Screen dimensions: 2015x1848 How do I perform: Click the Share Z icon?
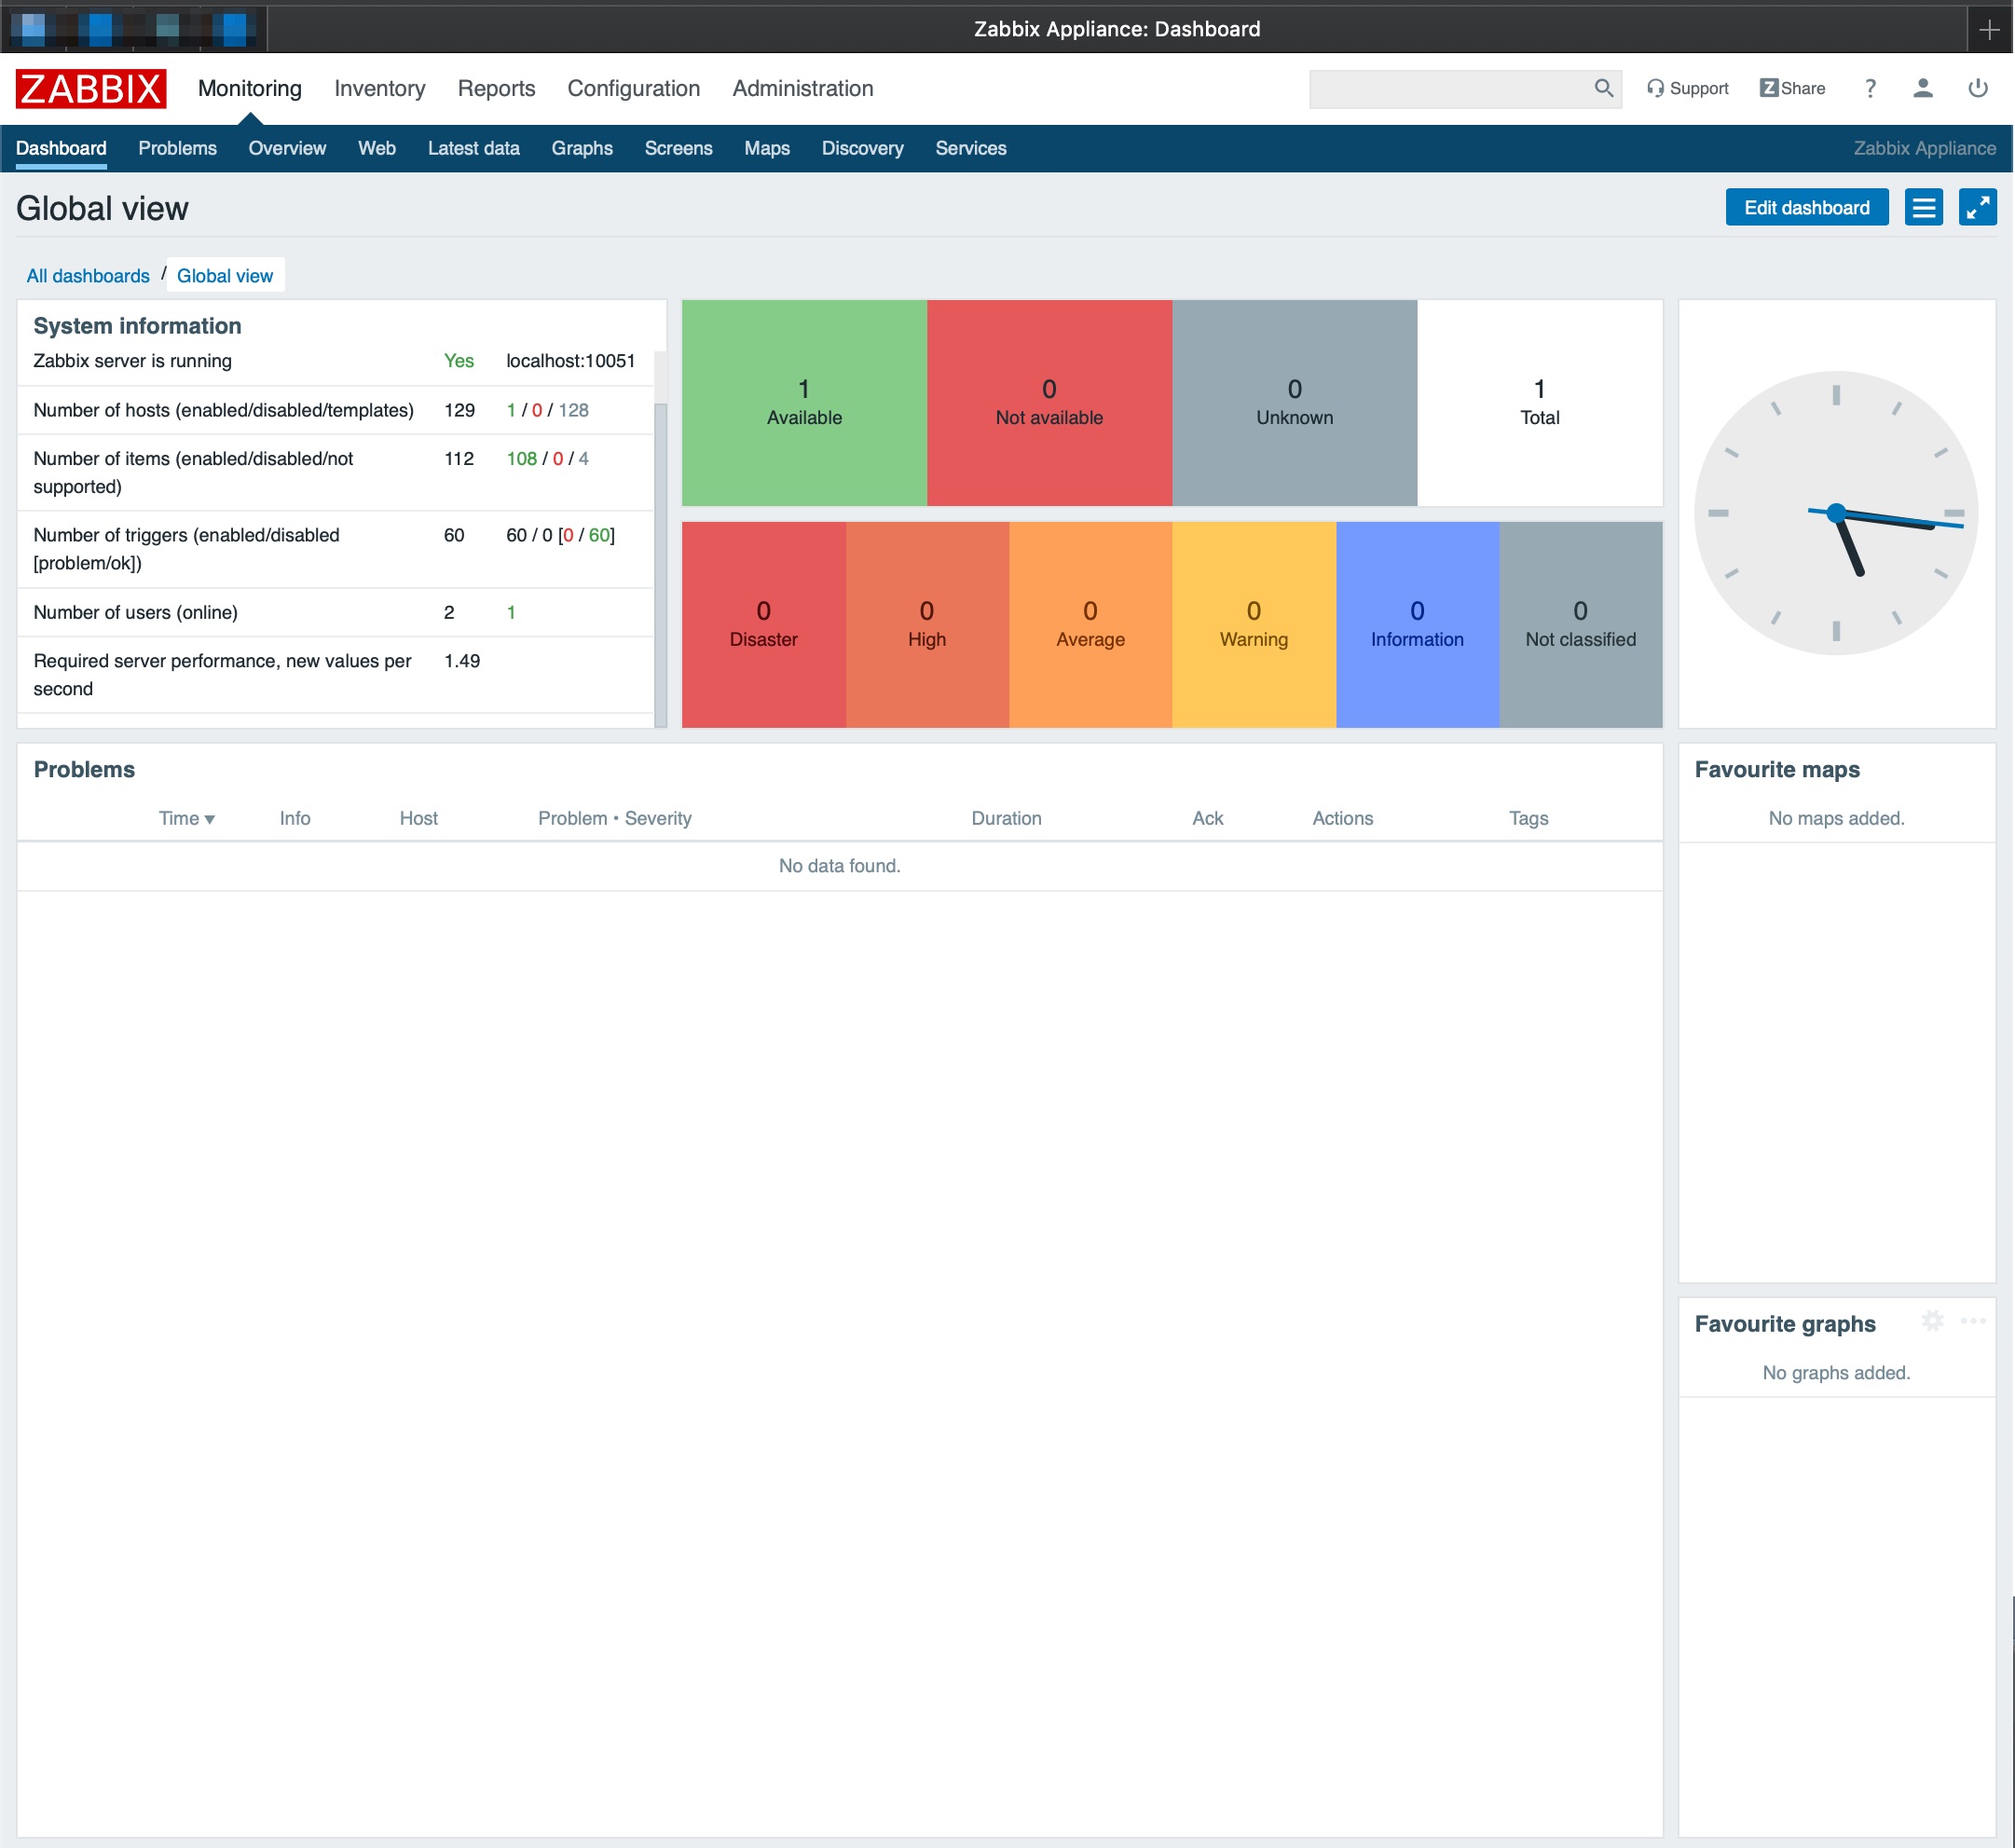pyautogui.click(x=1768, y=88)
